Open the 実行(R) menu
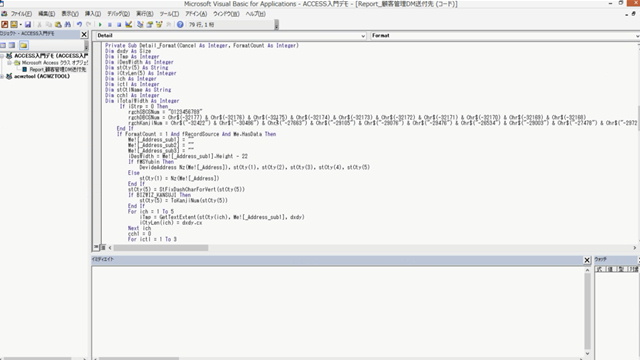The height and width of the screenshot is (360, 640). (x=144, y=14)
